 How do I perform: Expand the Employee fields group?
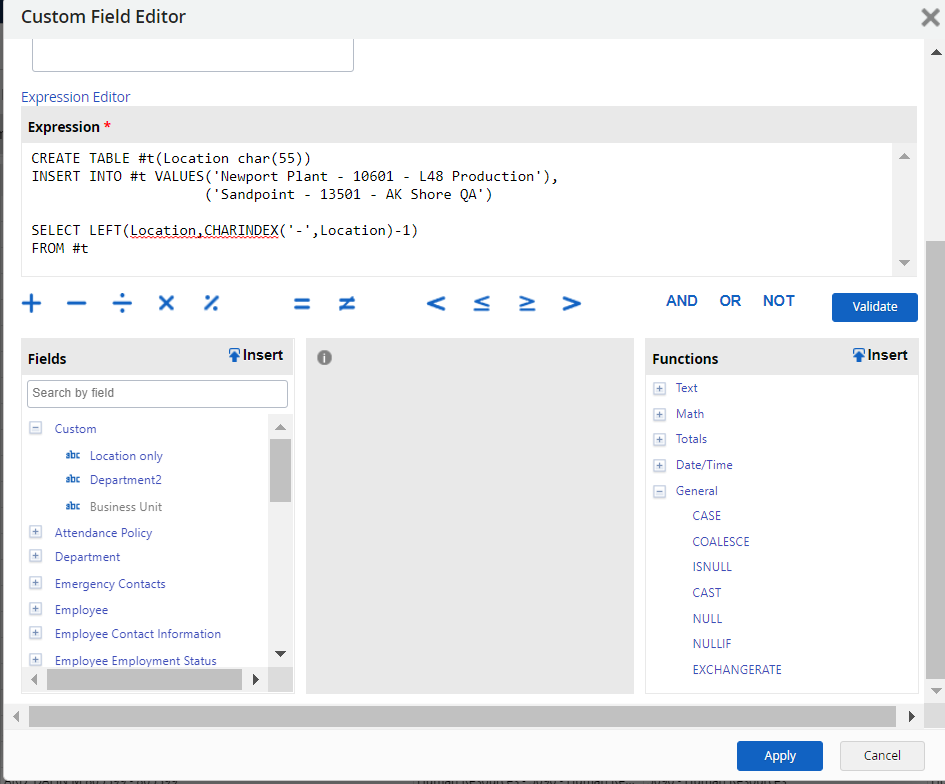point(36,609)
